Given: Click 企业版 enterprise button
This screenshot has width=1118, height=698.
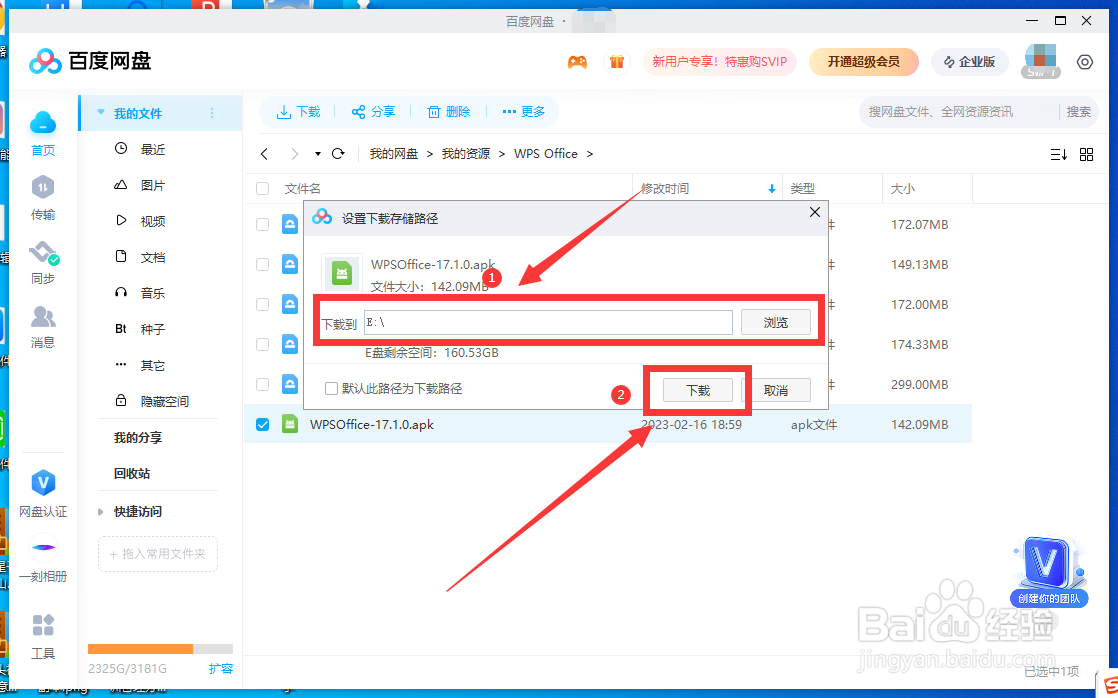Looking at the screenshot, I should pyautogui.click(x=970, y=62).
